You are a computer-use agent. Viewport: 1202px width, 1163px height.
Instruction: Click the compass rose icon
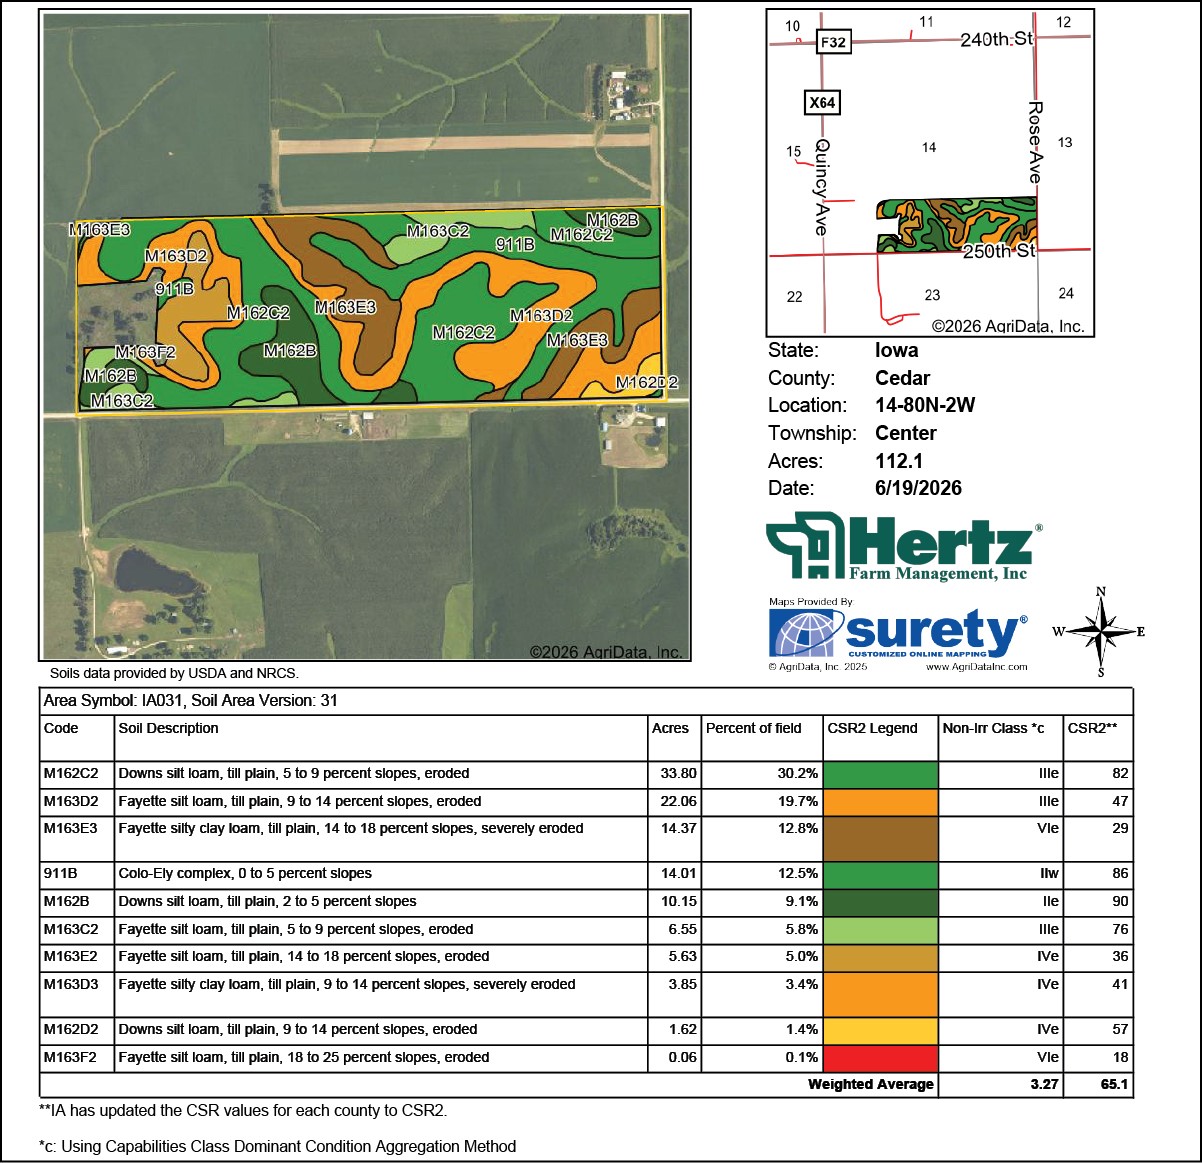(1099, 632)
